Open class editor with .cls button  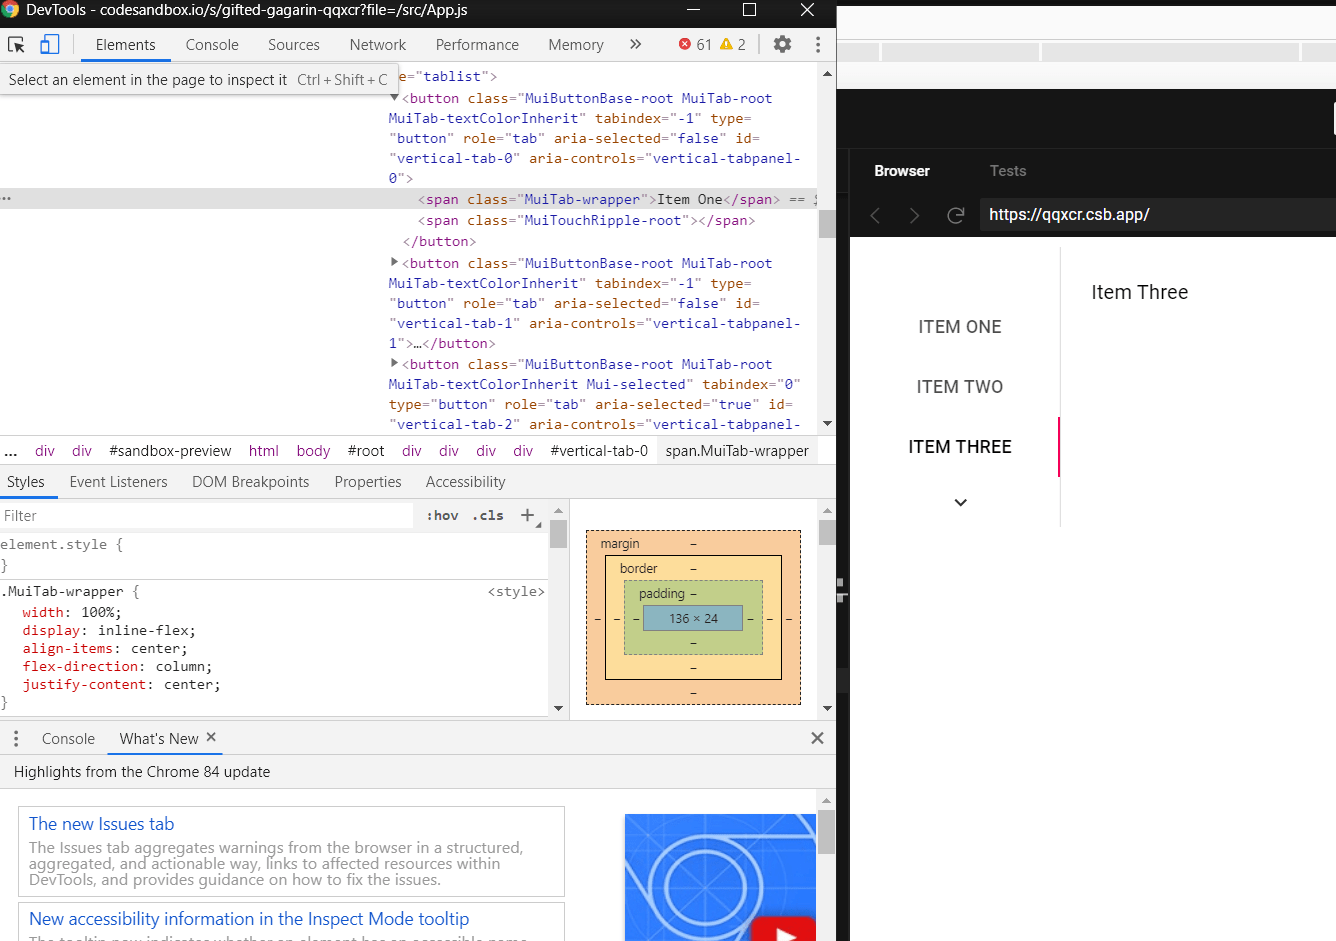point(488,515)
